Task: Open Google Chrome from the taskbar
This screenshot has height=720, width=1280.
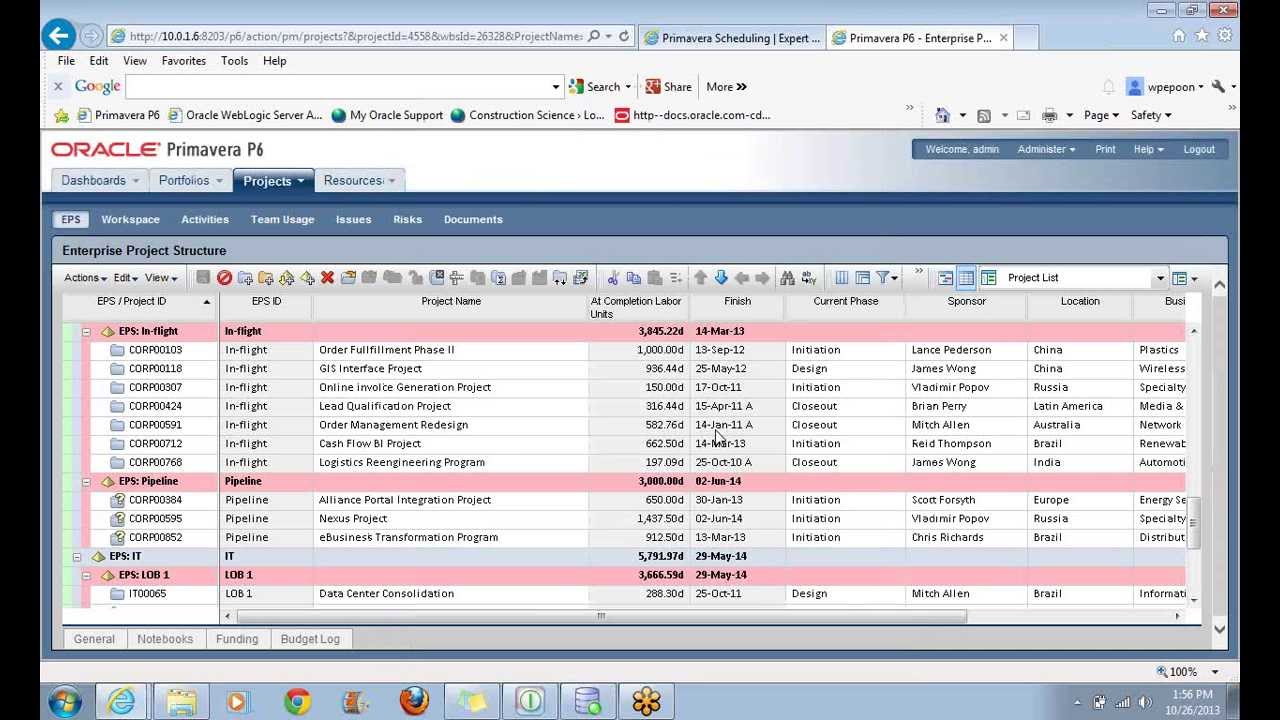Action: [x=297, y=701]
